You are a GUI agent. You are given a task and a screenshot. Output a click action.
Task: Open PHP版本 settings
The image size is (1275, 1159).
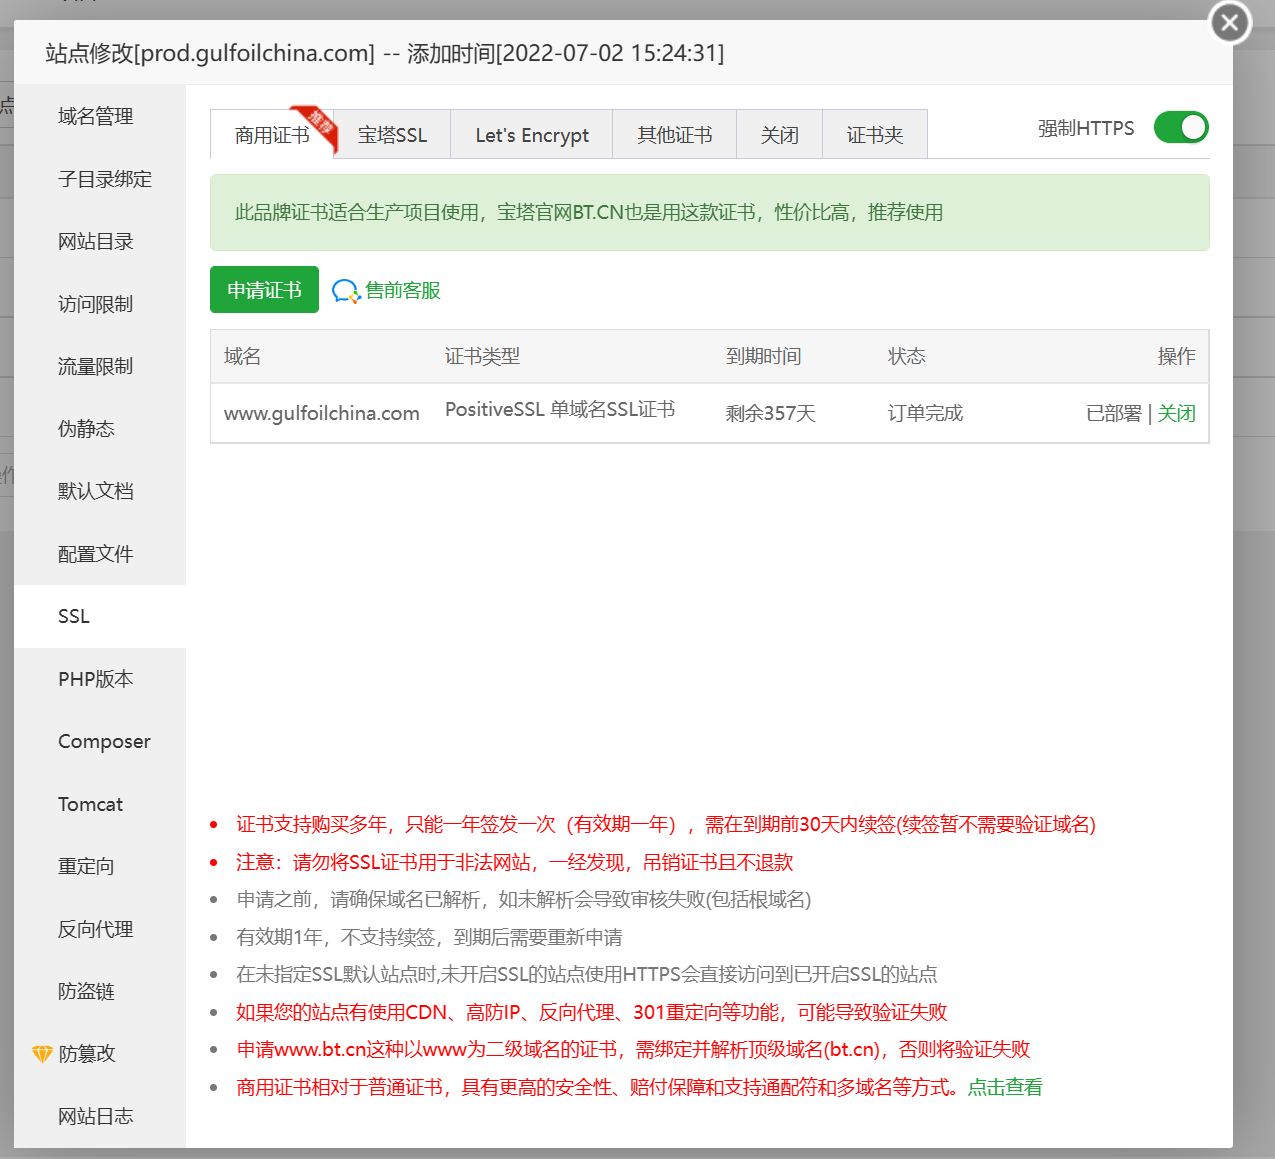(x=100, y=679)
